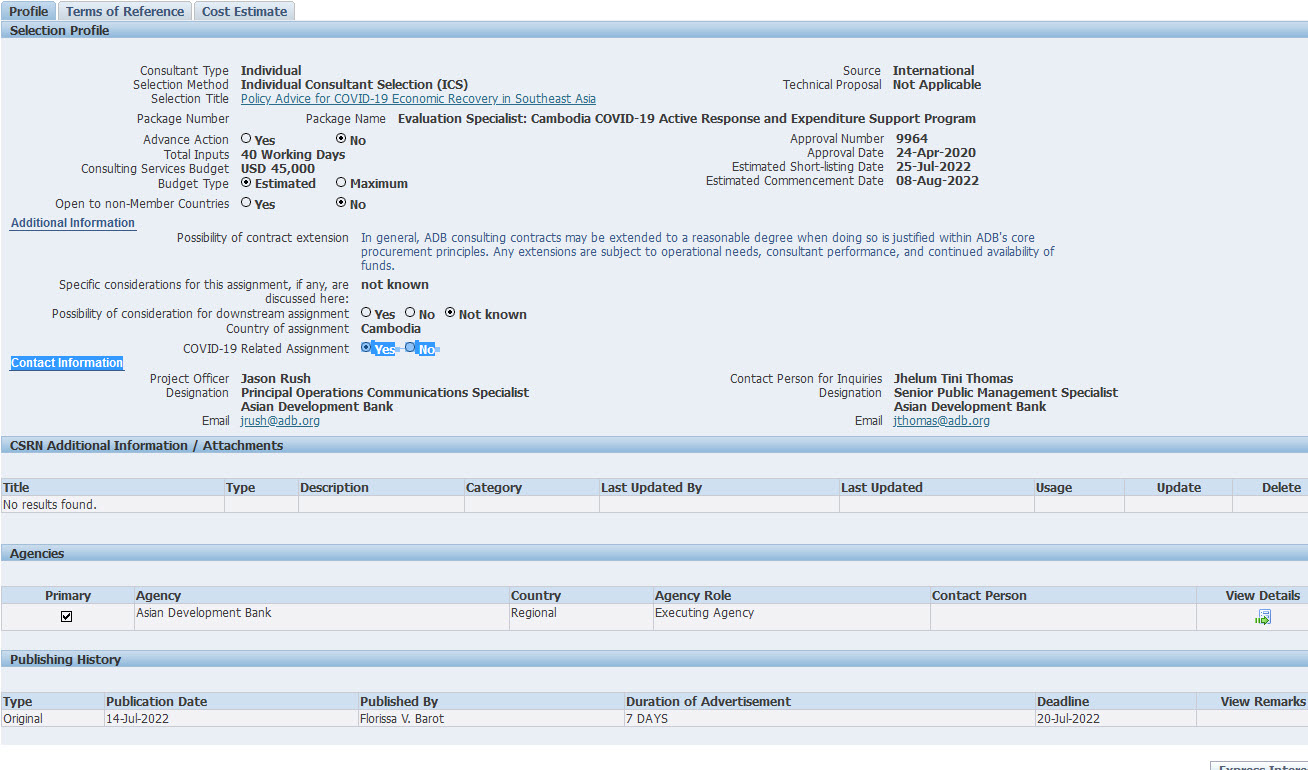Screen dimensions: 1308x770
Task: Select No for COVID-19 Related Assignment
Action: pos(410,348)
